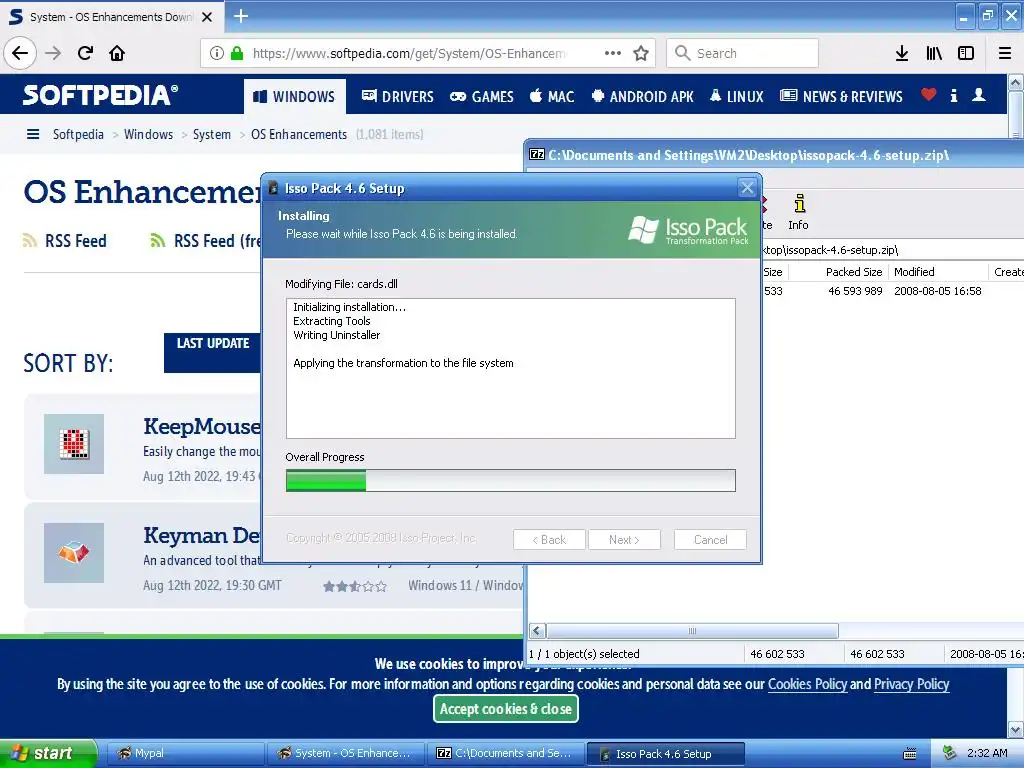Open the Keyman app thumbnail

tap(74, 552)
